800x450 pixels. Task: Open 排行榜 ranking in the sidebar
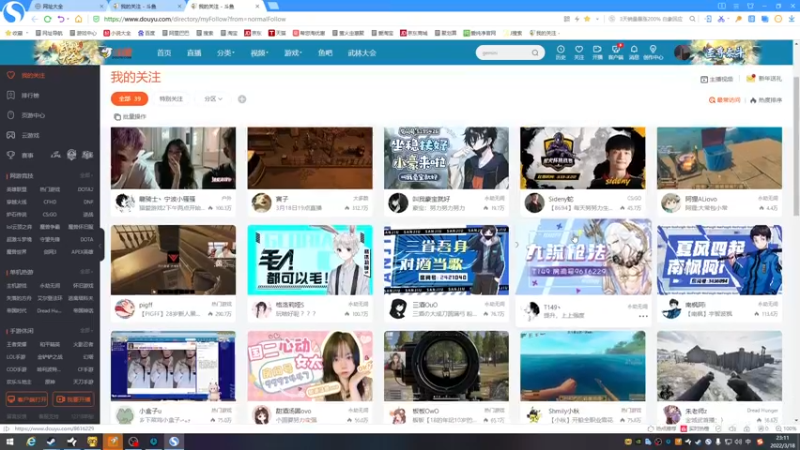click(x=23, y=95)
